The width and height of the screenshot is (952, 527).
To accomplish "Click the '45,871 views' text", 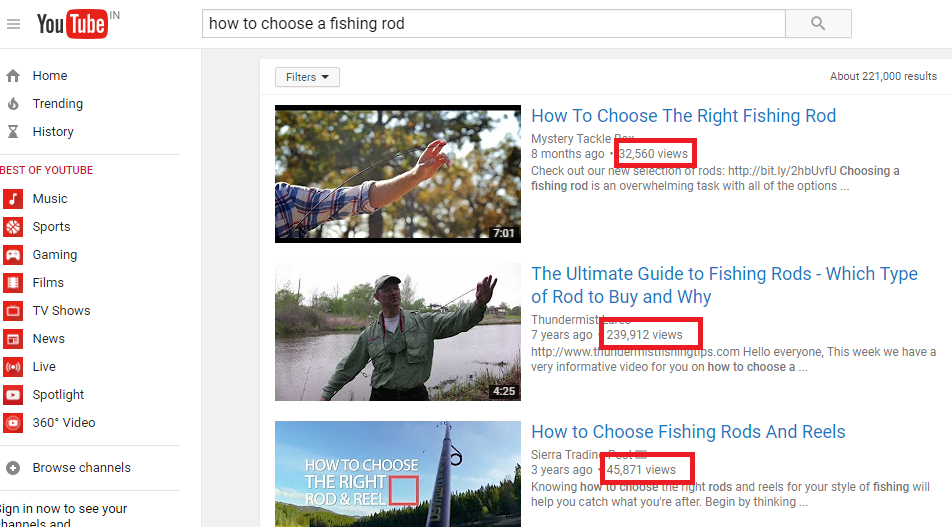I will click(641, 469).
